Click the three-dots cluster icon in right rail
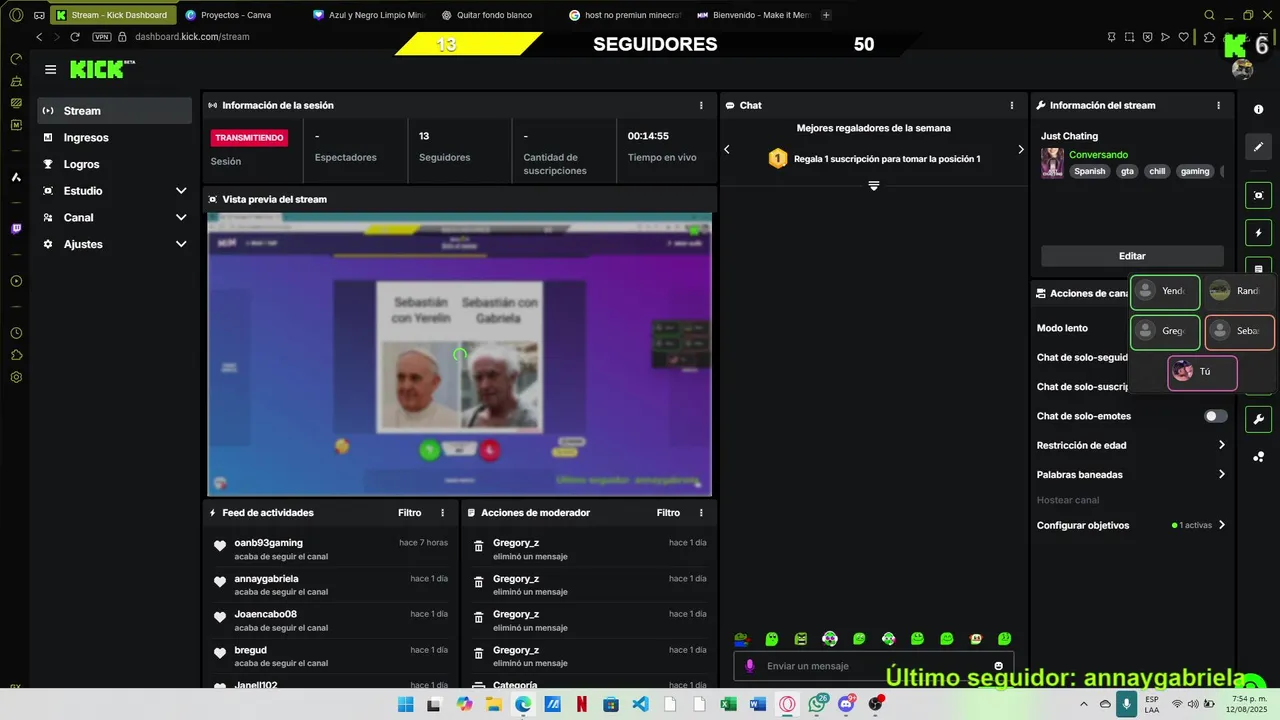The width and height of the screenshot is (1280, 720). pyautogui.click(x=1258, y=457)
